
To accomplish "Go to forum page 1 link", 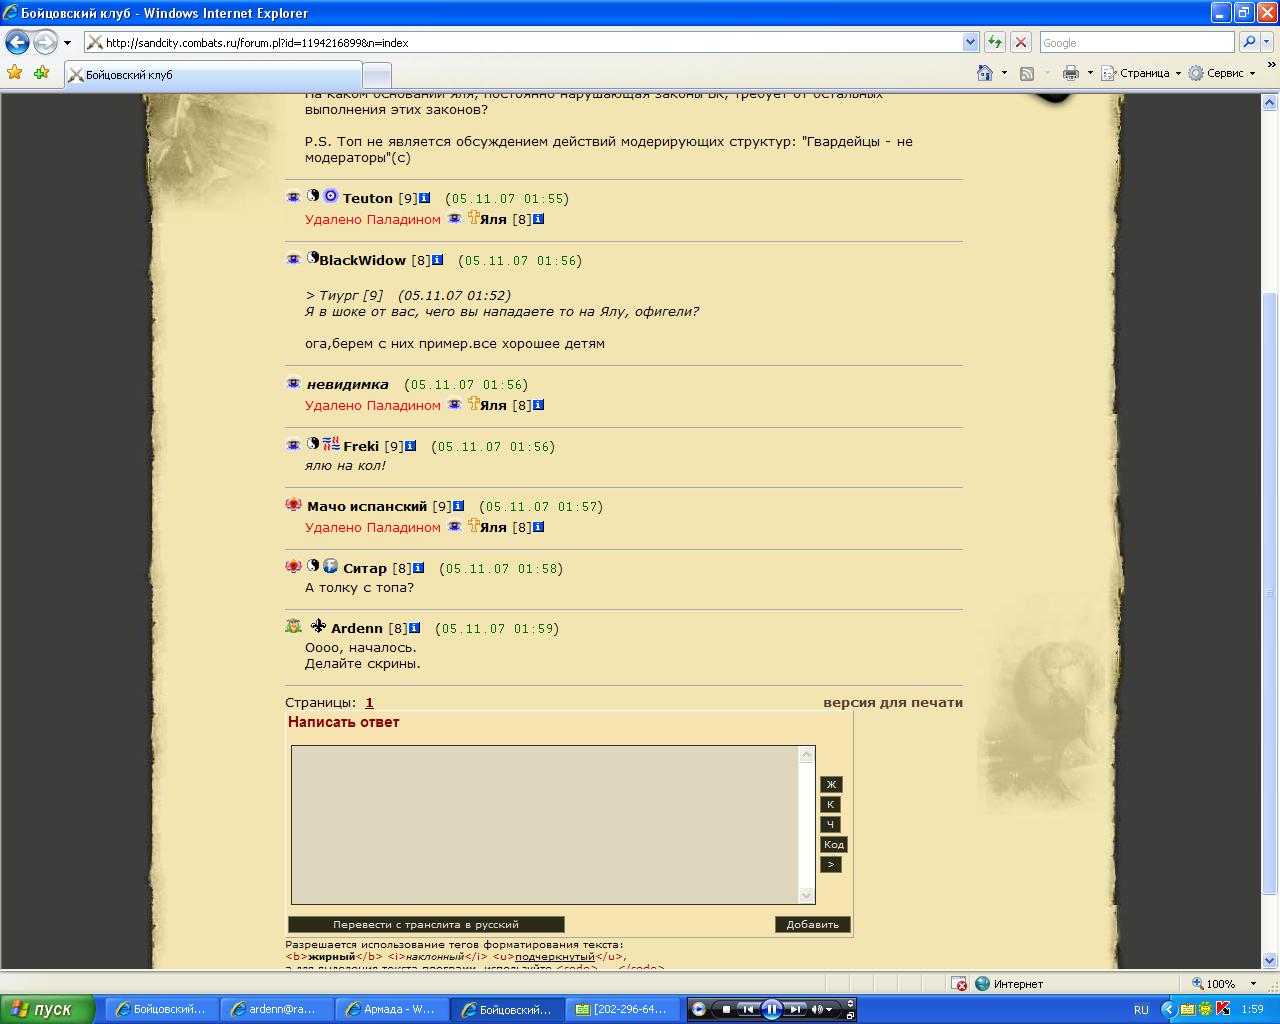I will (x=369, y=702).
